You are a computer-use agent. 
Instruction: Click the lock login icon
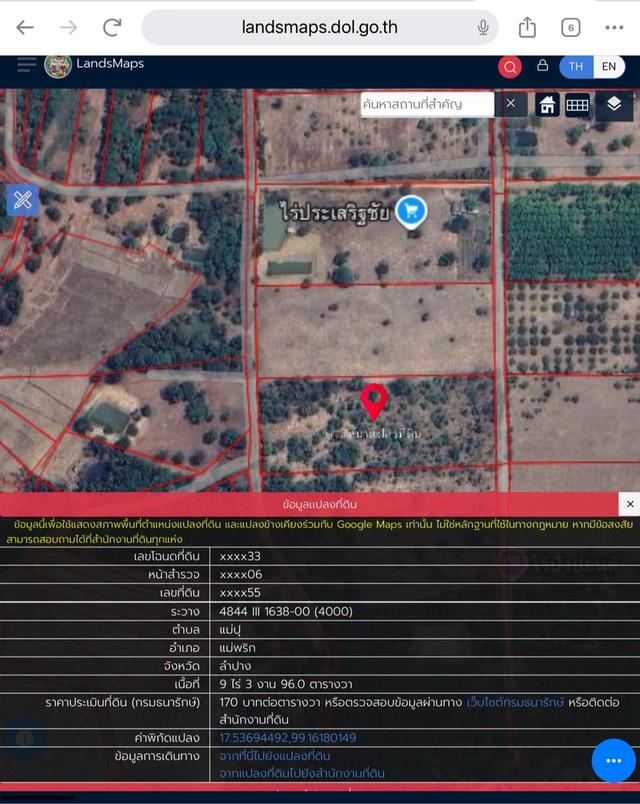542,66
